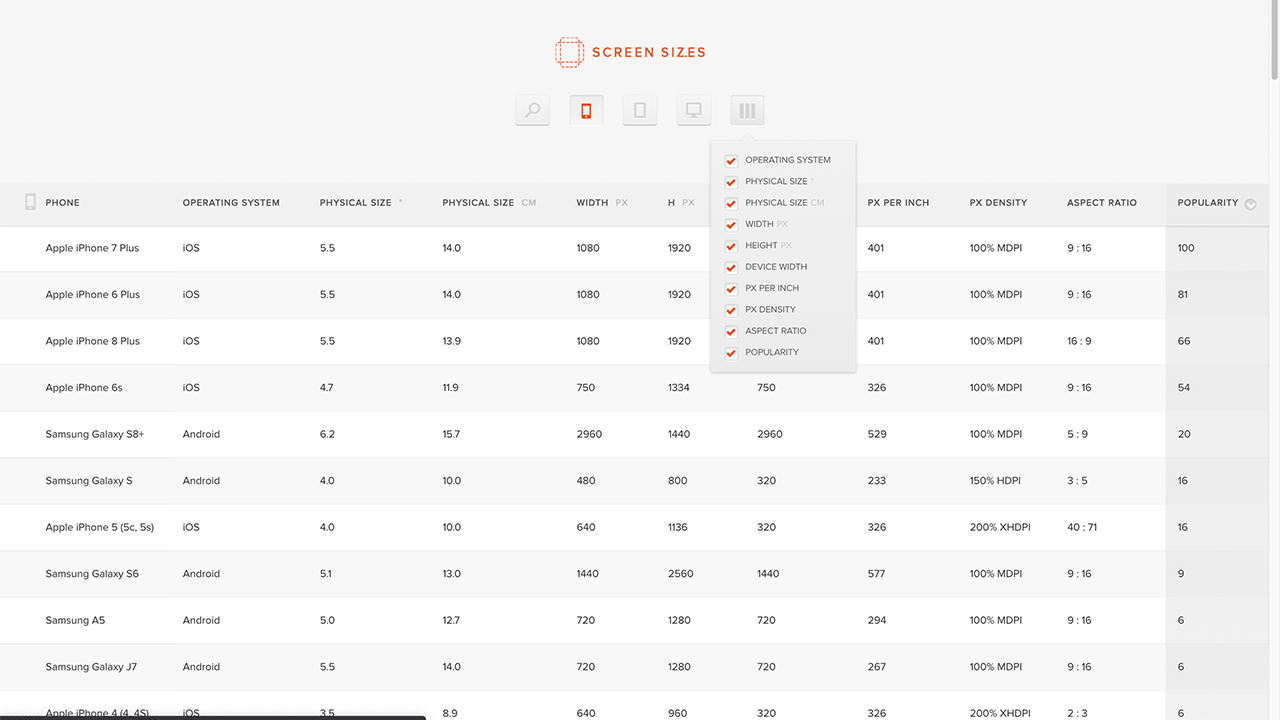1280x720 pixels.
Task: Open the search magnifier tool
Action: (x=533, y=110)
